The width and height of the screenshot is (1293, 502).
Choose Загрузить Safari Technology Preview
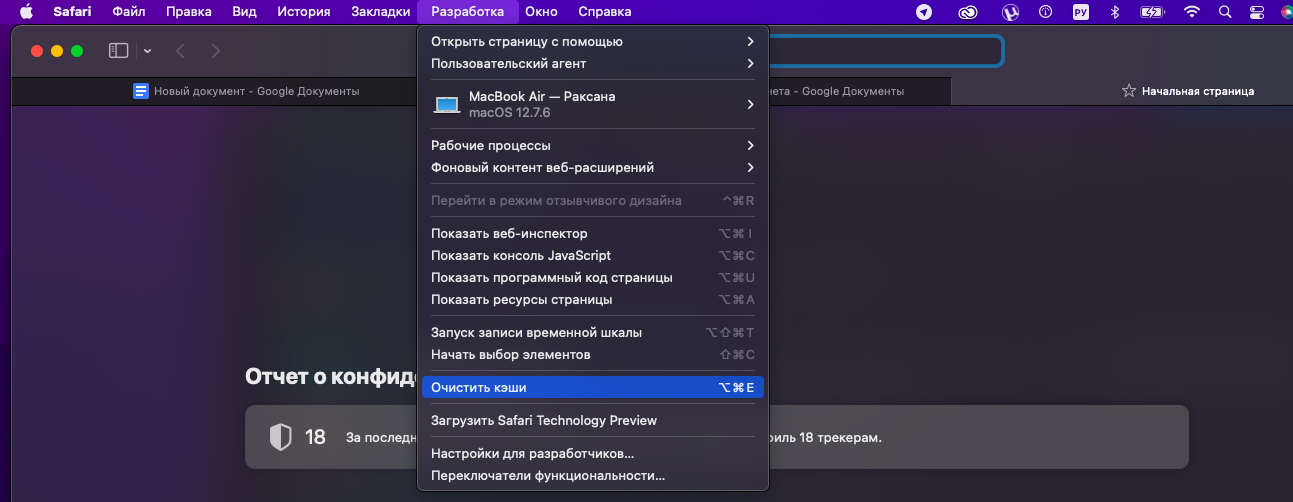pos(593,420)
